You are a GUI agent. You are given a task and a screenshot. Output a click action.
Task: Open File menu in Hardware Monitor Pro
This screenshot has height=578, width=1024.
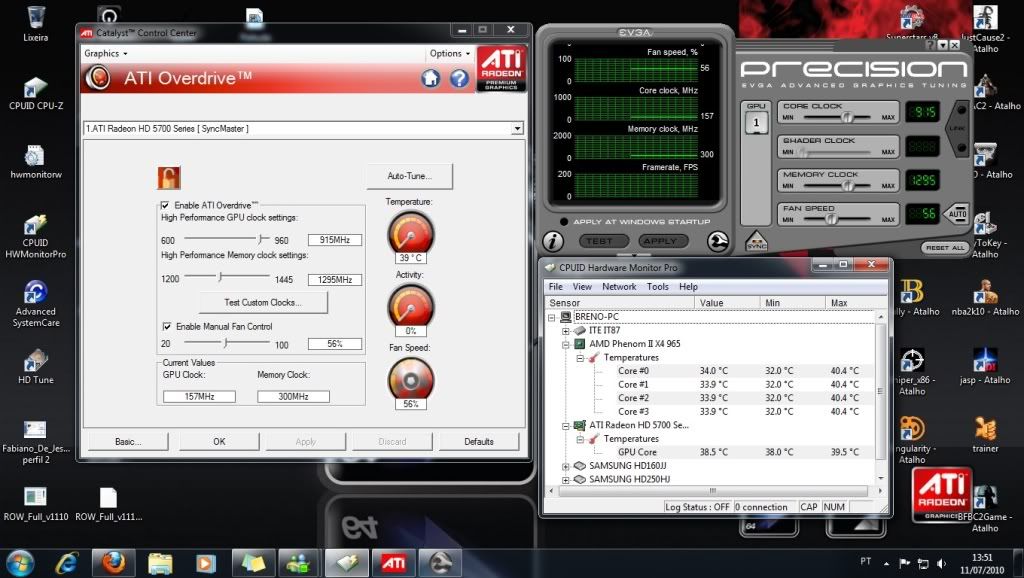(x=556, y=287)
